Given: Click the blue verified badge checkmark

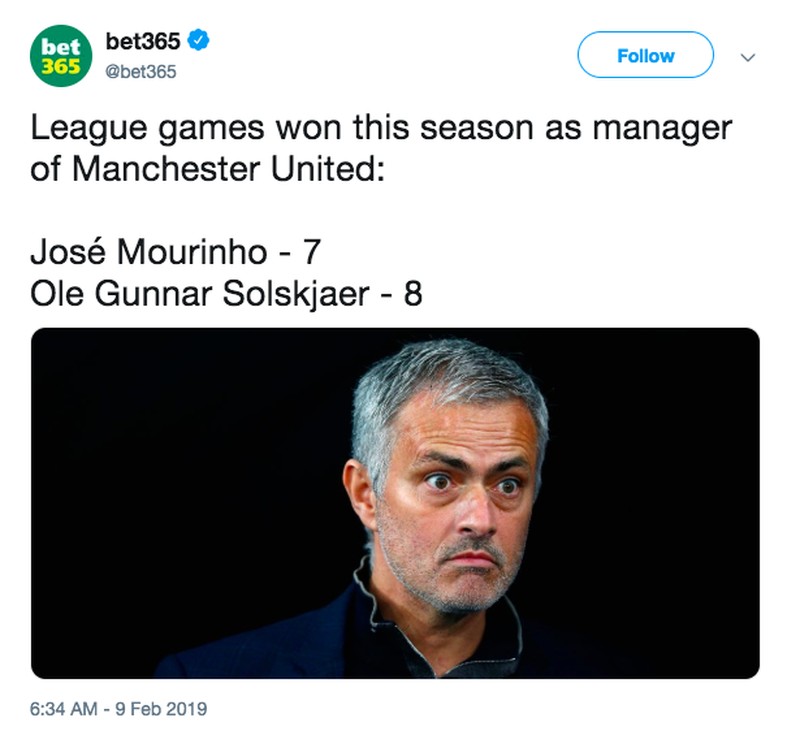Looking at the screenshot, I should (198, 40).
